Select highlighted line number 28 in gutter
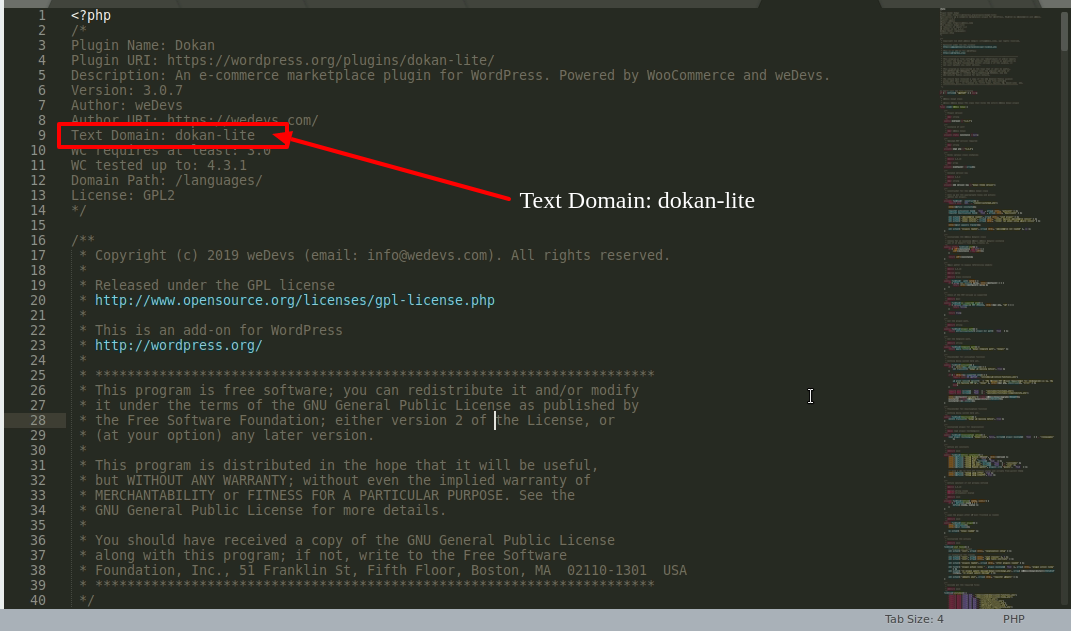1071x631 pixels. (x=38, y=421)
